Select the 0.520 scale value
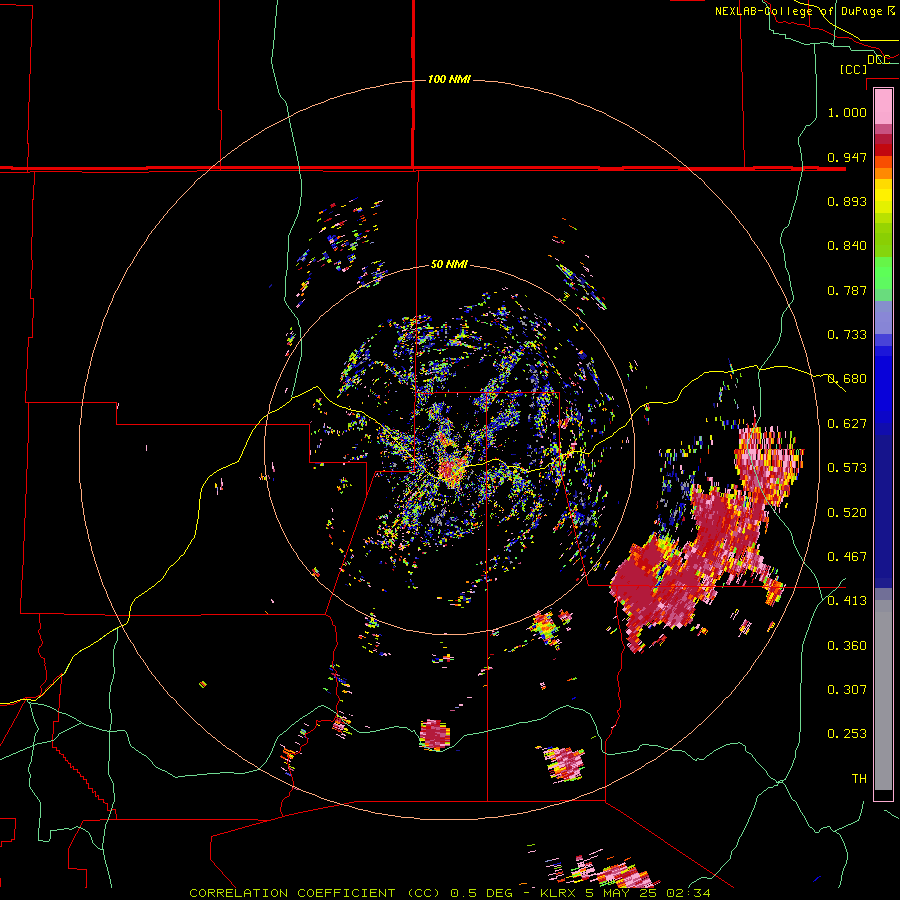 [x=847, y=513]
